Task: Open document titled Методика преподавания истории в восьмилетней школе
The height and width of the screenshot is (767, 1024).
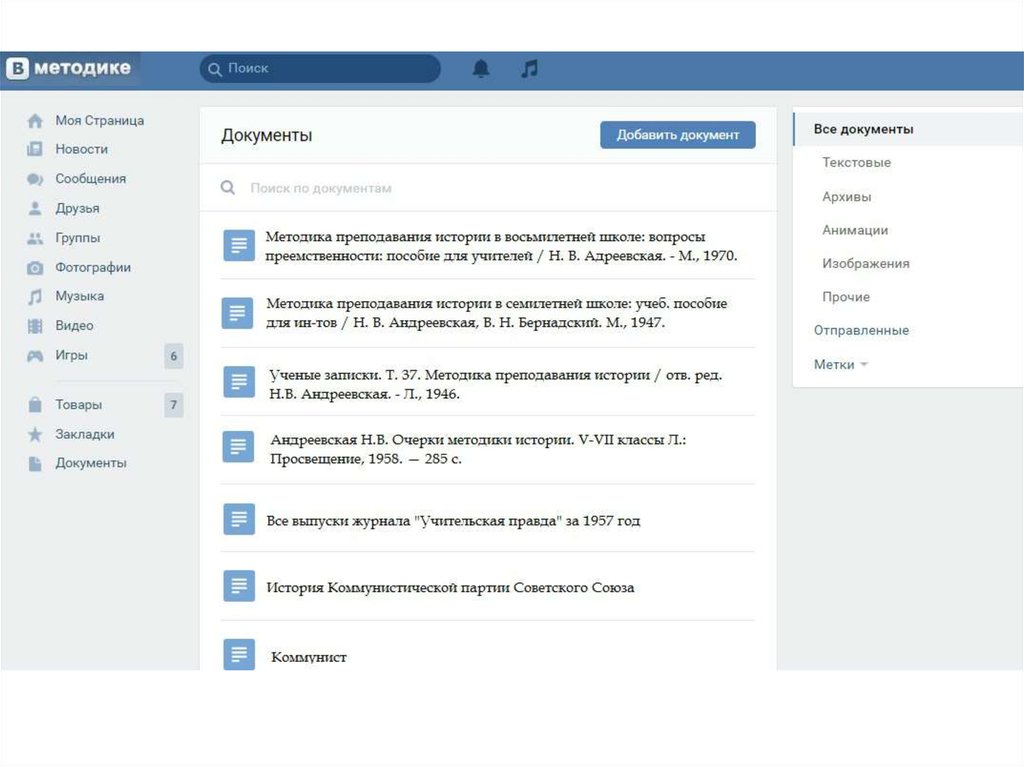Action: pos(501,246)
